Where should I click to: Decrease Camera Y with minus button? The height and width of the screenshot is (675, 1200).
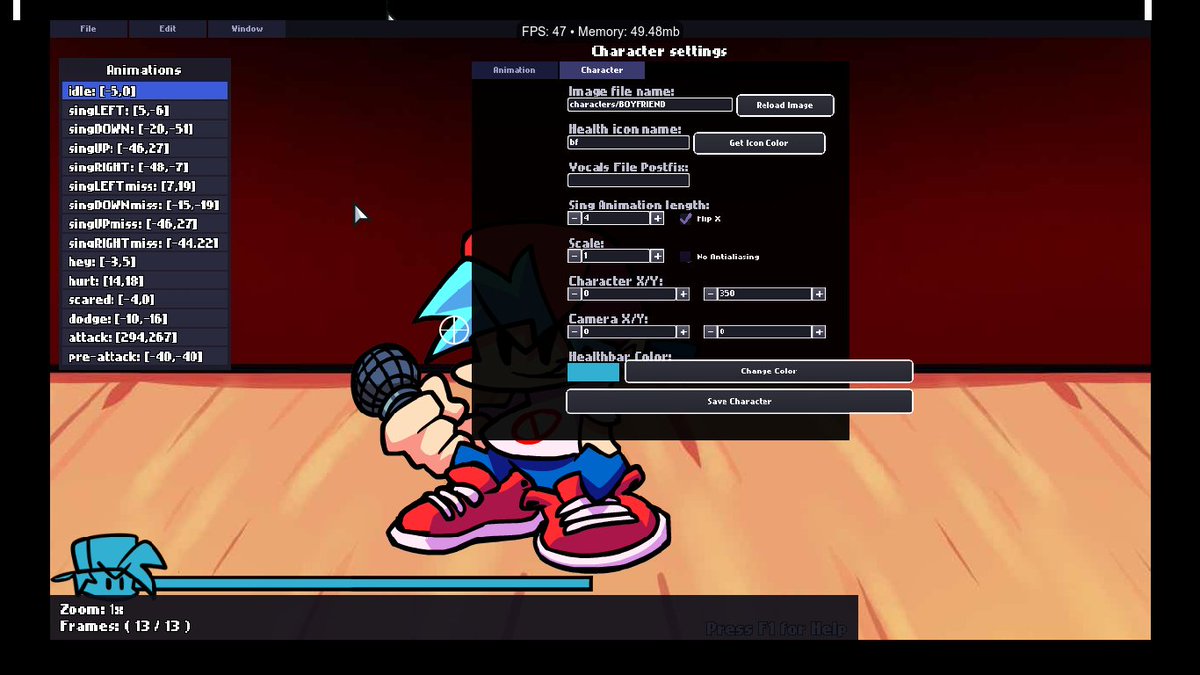[x=710, y=332]
